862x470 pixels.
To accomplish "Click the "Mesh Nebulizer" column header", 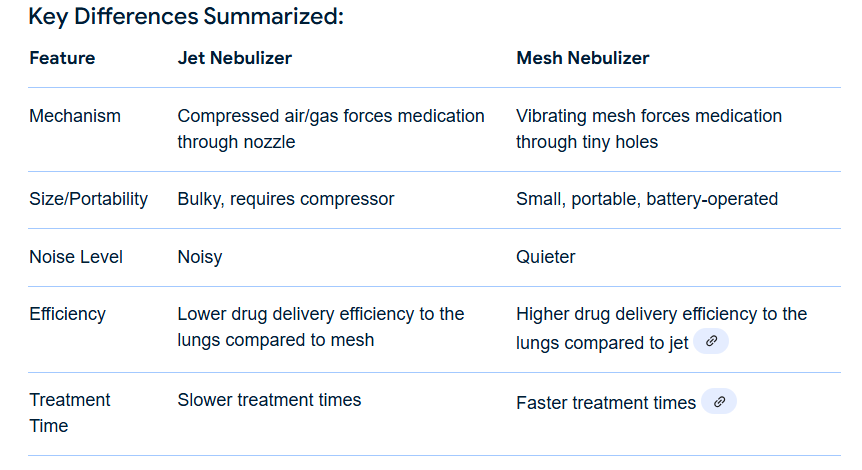I will click(x=582, y=58).
